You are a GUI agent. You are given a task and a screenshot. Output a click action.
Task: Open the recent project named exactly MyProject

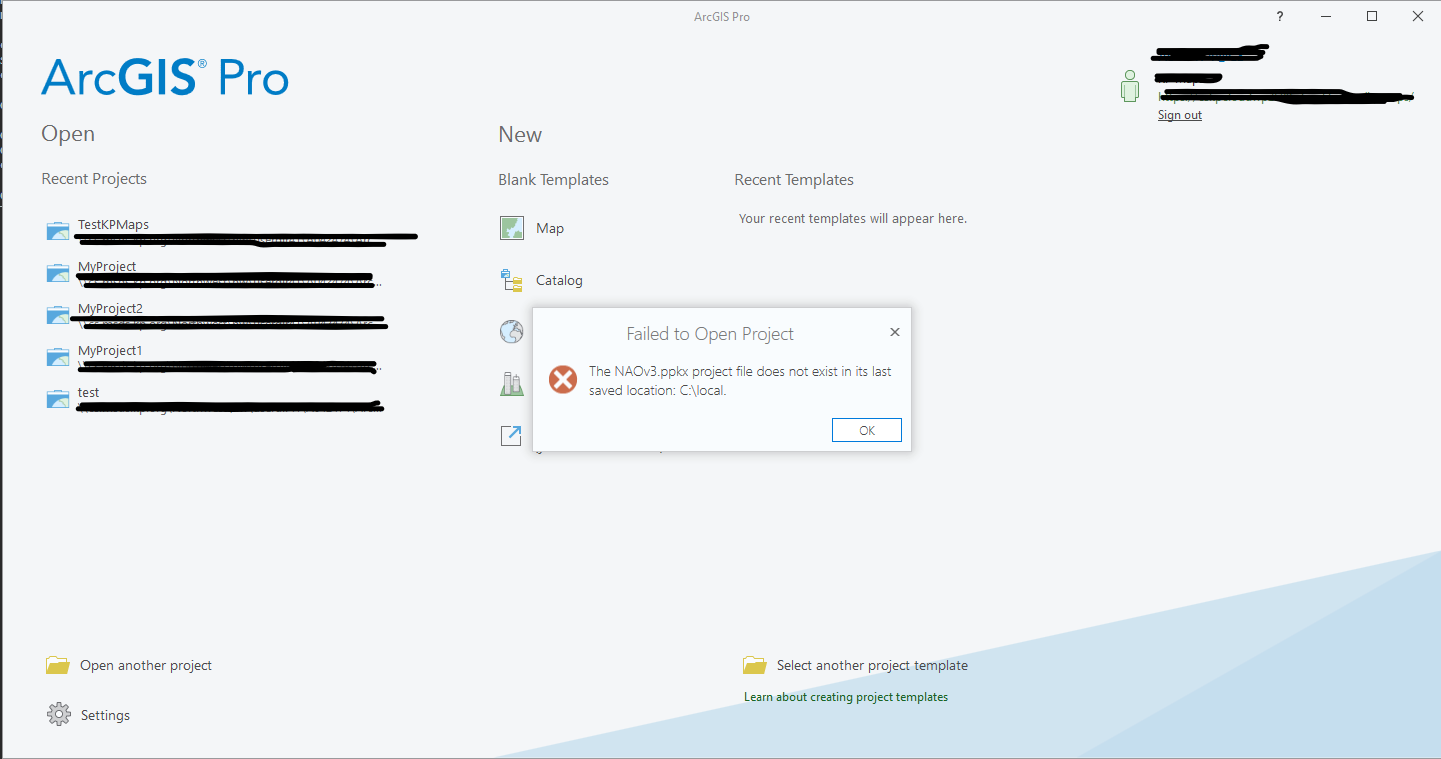[214, 273]
